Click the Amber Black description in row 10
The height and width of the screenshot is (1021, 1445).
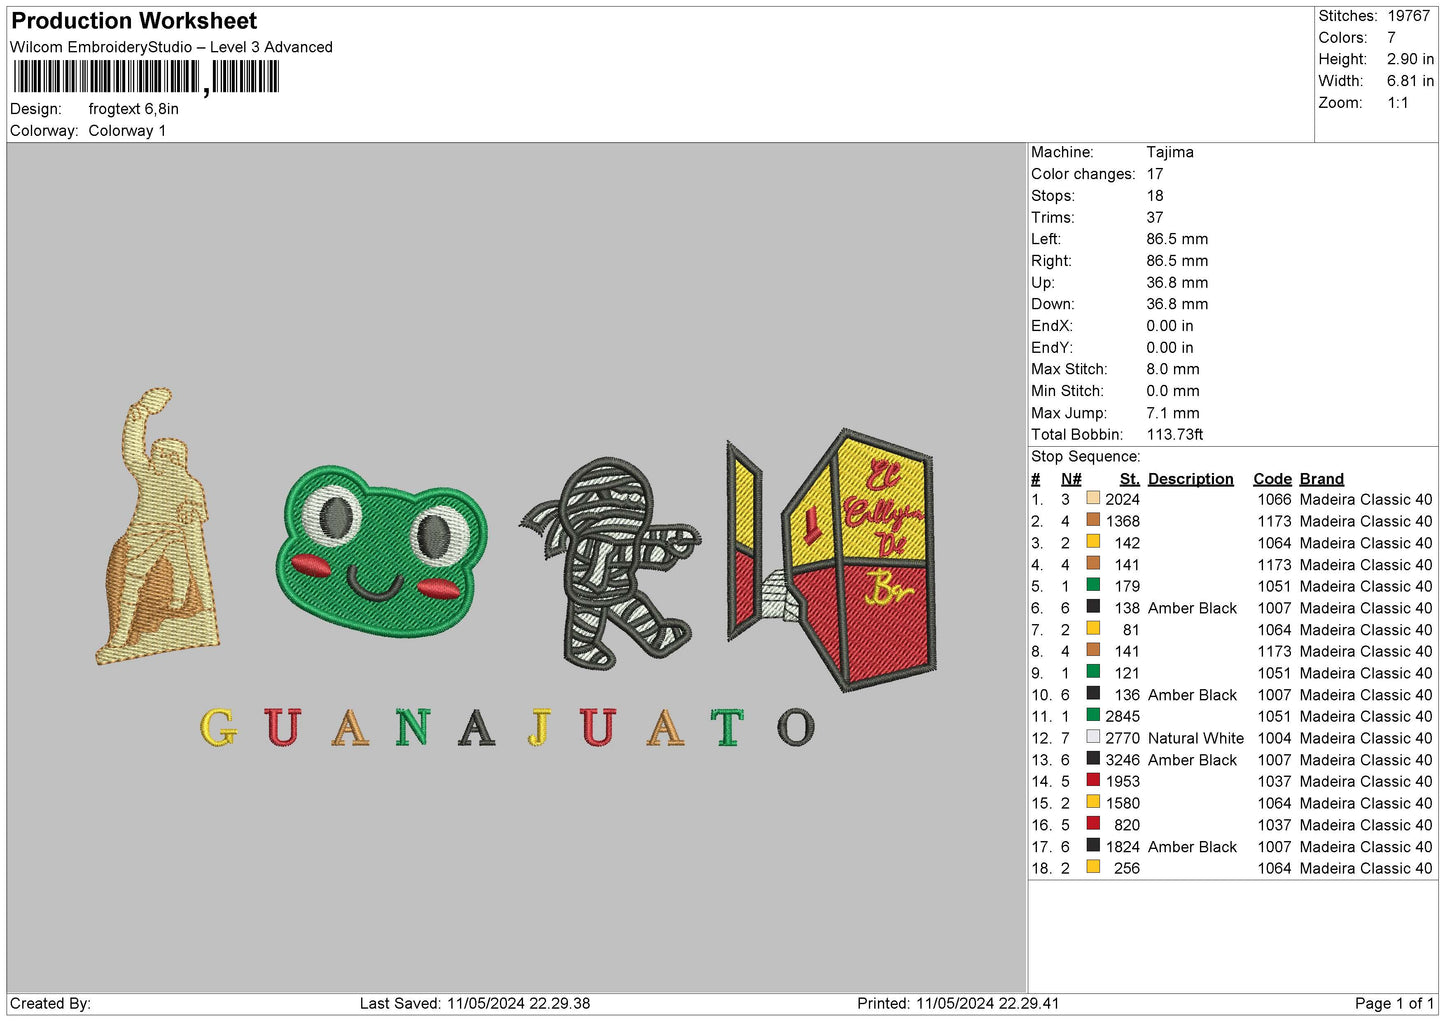point(1192,695)
